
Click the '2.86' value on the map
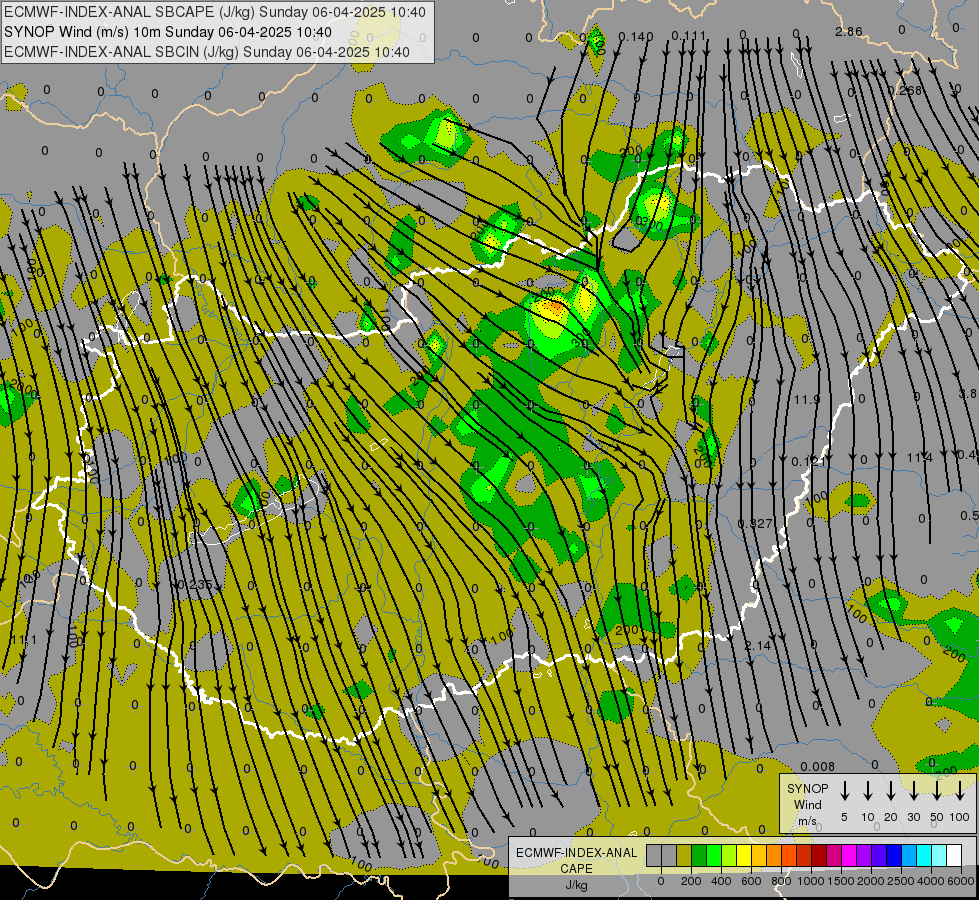tap(849, 31)
